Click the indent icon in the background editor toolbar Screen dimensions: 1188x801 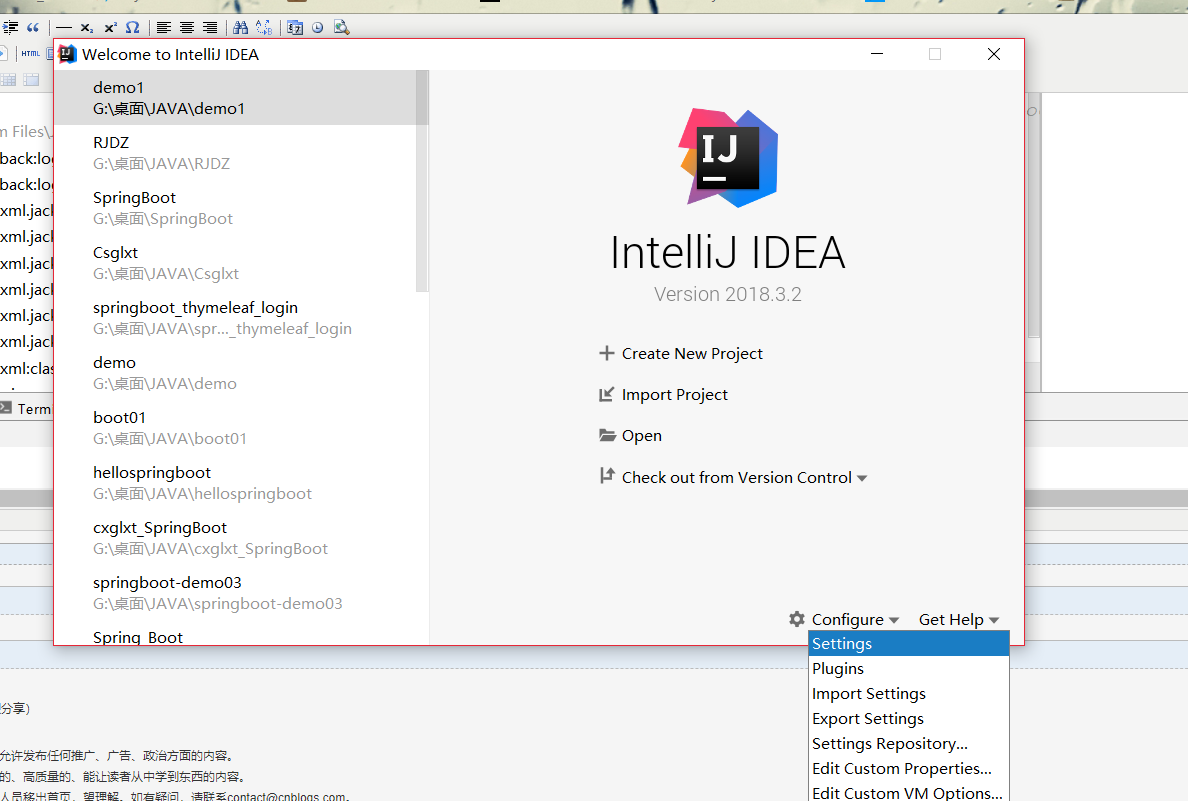click(x=10, y=28)
